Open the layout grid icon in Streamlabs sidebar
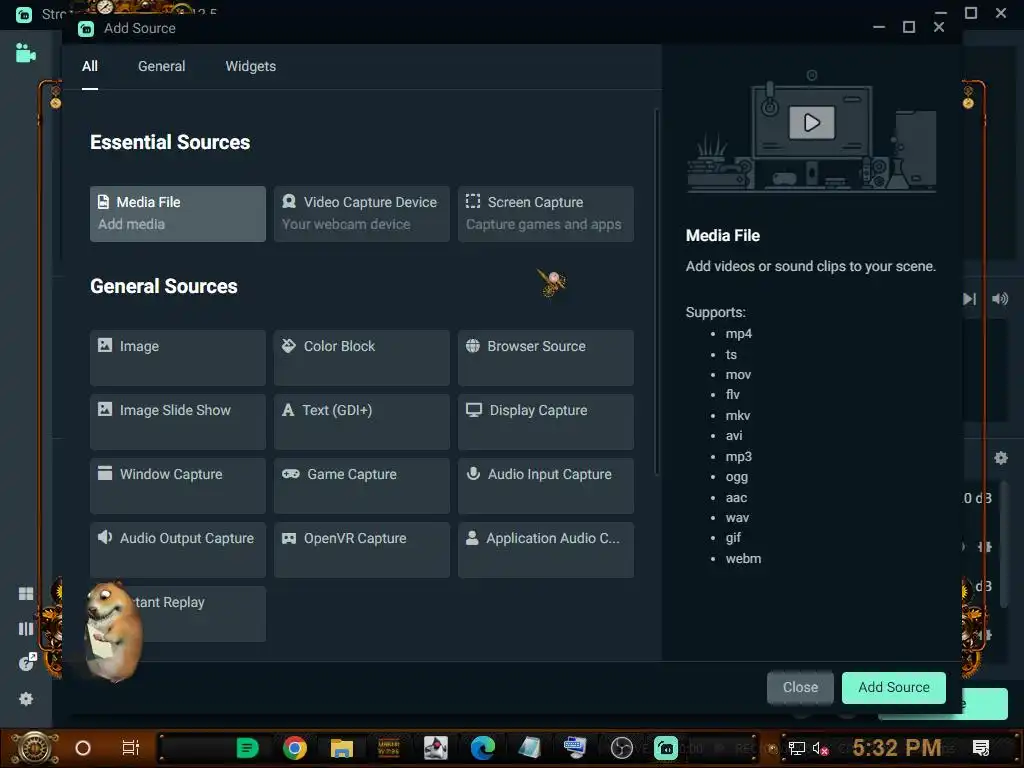This screenshot has width=1024, height=768. pyautogui.click(x=26, y=594)
